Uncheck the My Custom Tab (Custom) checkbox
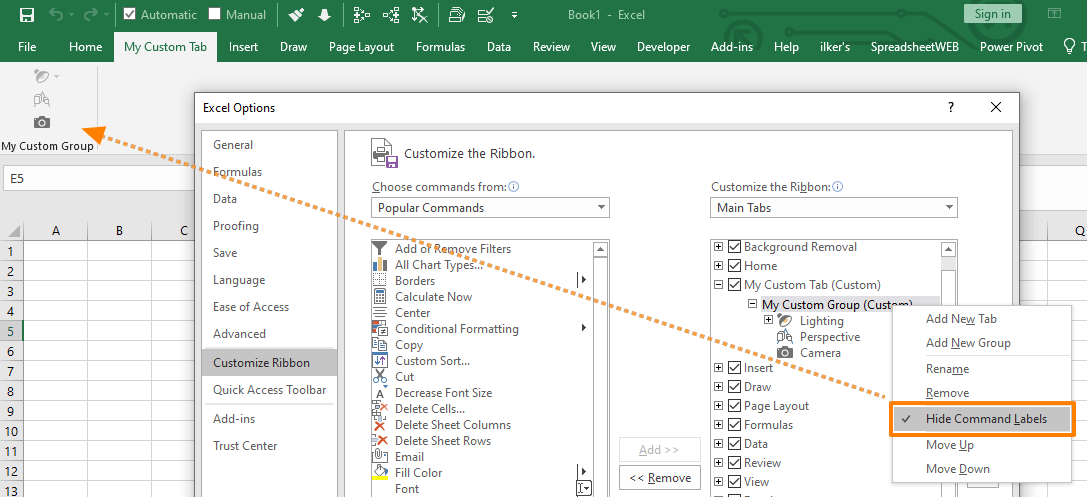Viewport: 1087px width, 497px height. click(x=735, y=284)
